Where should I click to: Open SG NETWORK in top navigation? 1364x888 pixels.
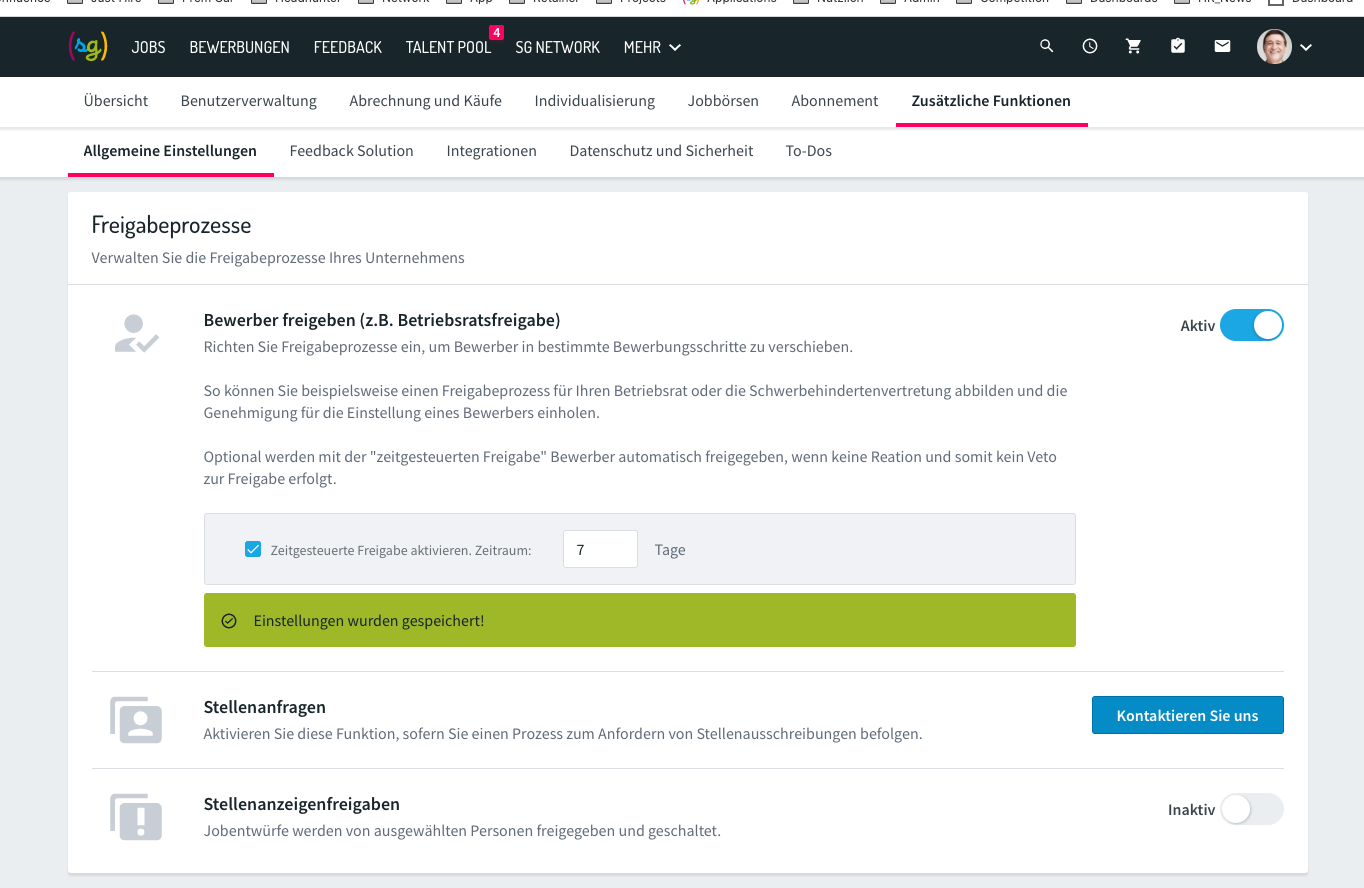558,47
